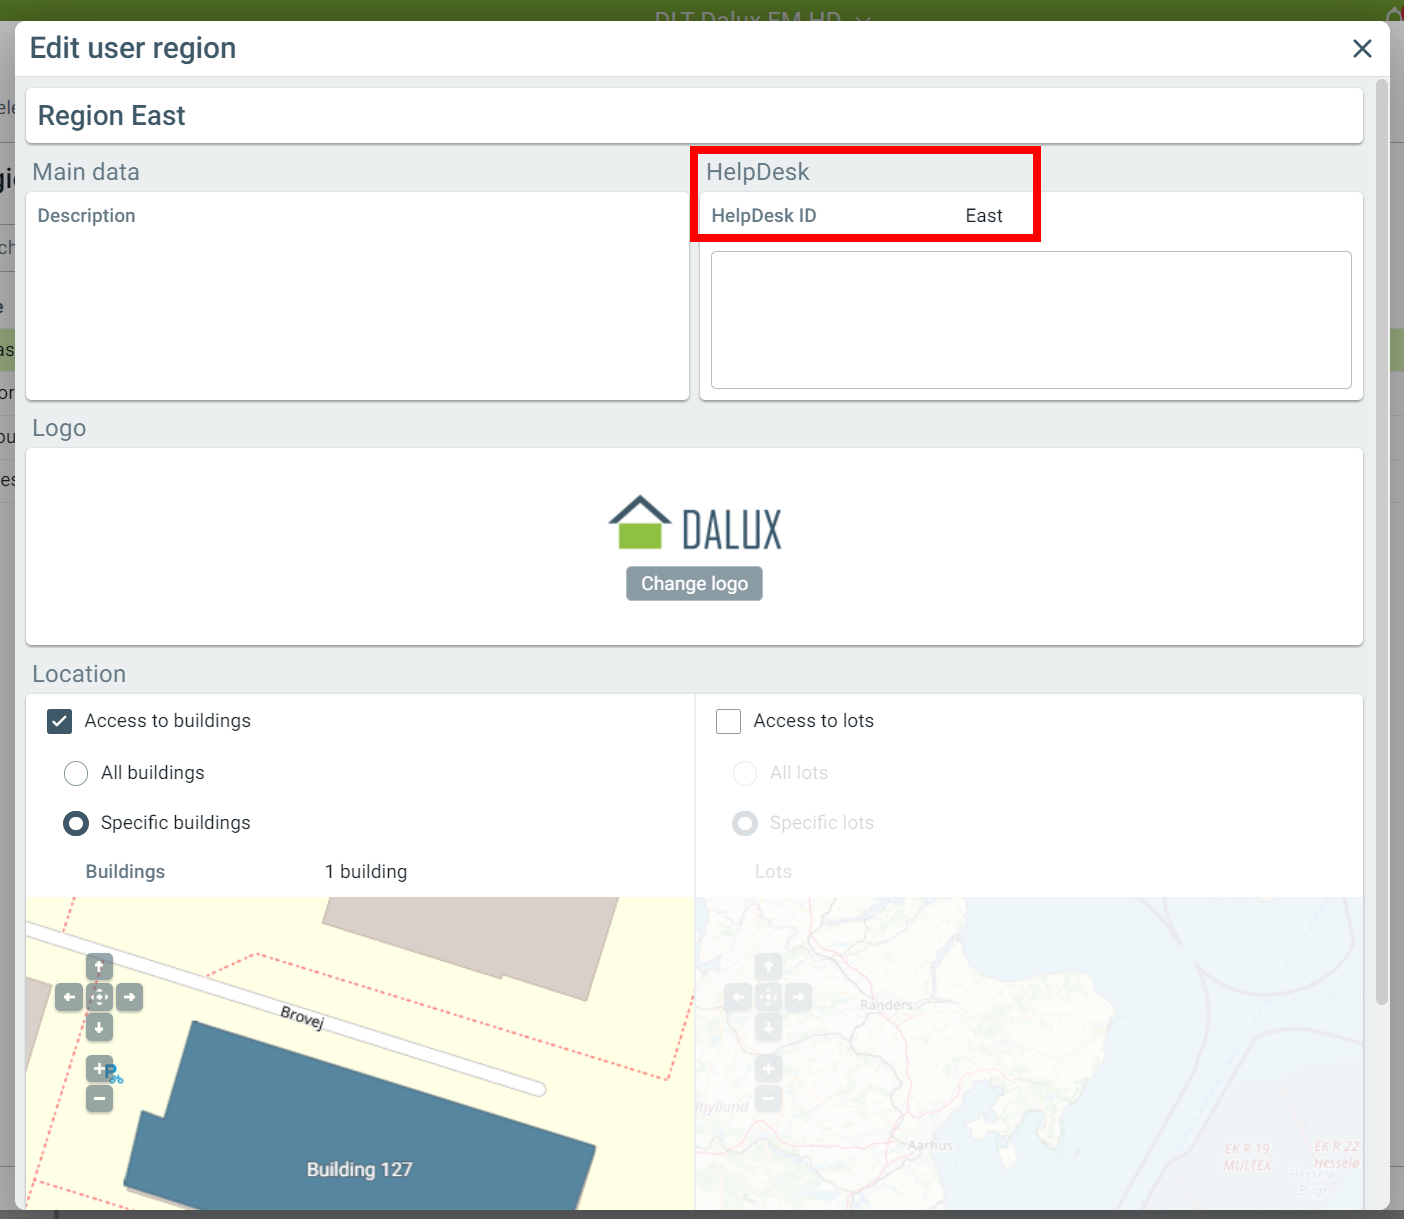This screenshot has height=1219, width=1404.
Task: Select the Specific buildings radio option
Action: click(75, 823)
